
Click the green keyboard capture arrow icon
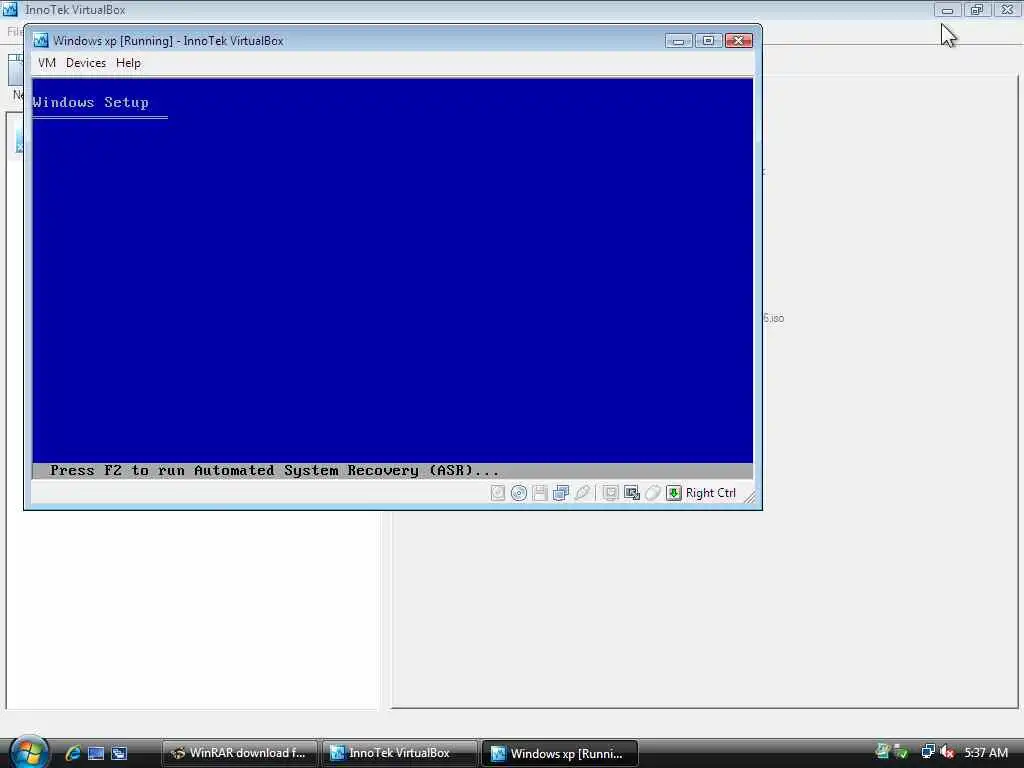pos(673,493)
